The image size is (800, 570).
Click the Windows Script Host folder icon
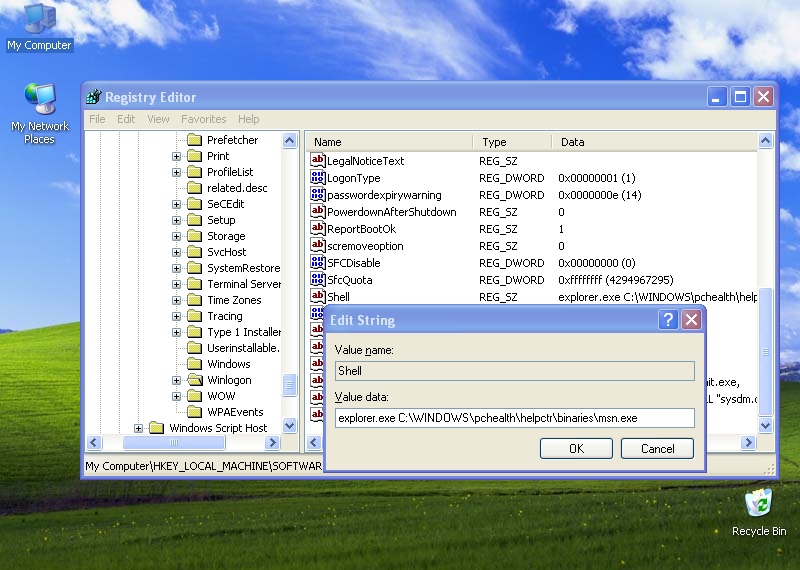coord(157,428)
